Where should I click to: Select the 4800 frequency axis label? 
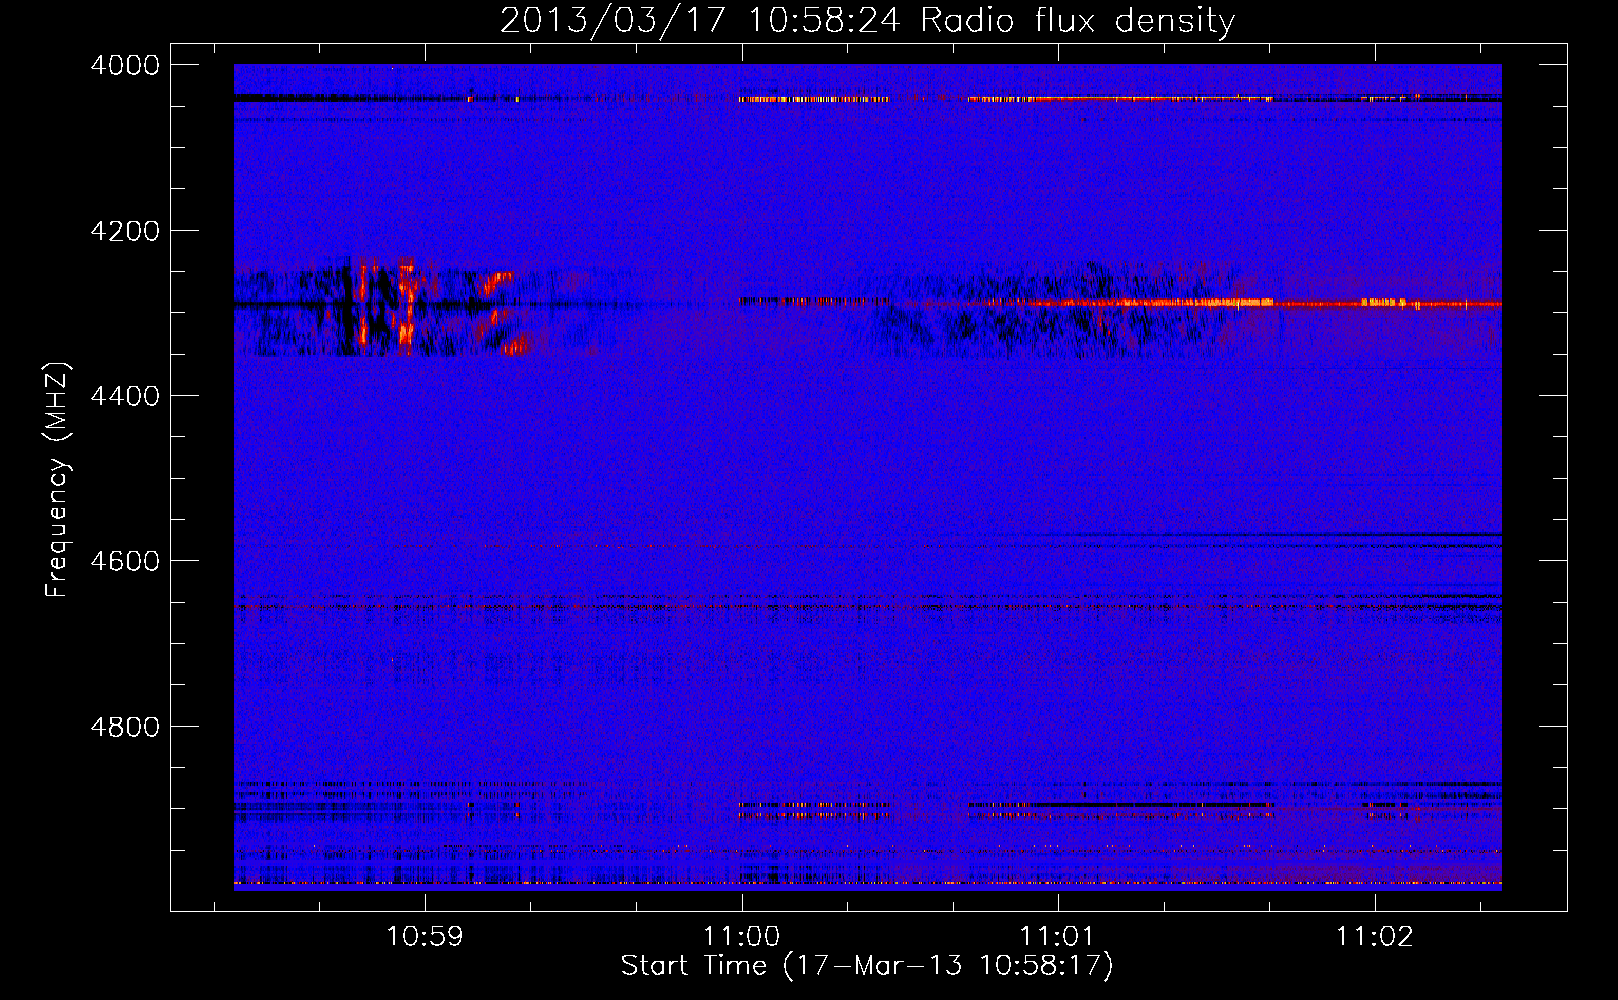(125, 726)
